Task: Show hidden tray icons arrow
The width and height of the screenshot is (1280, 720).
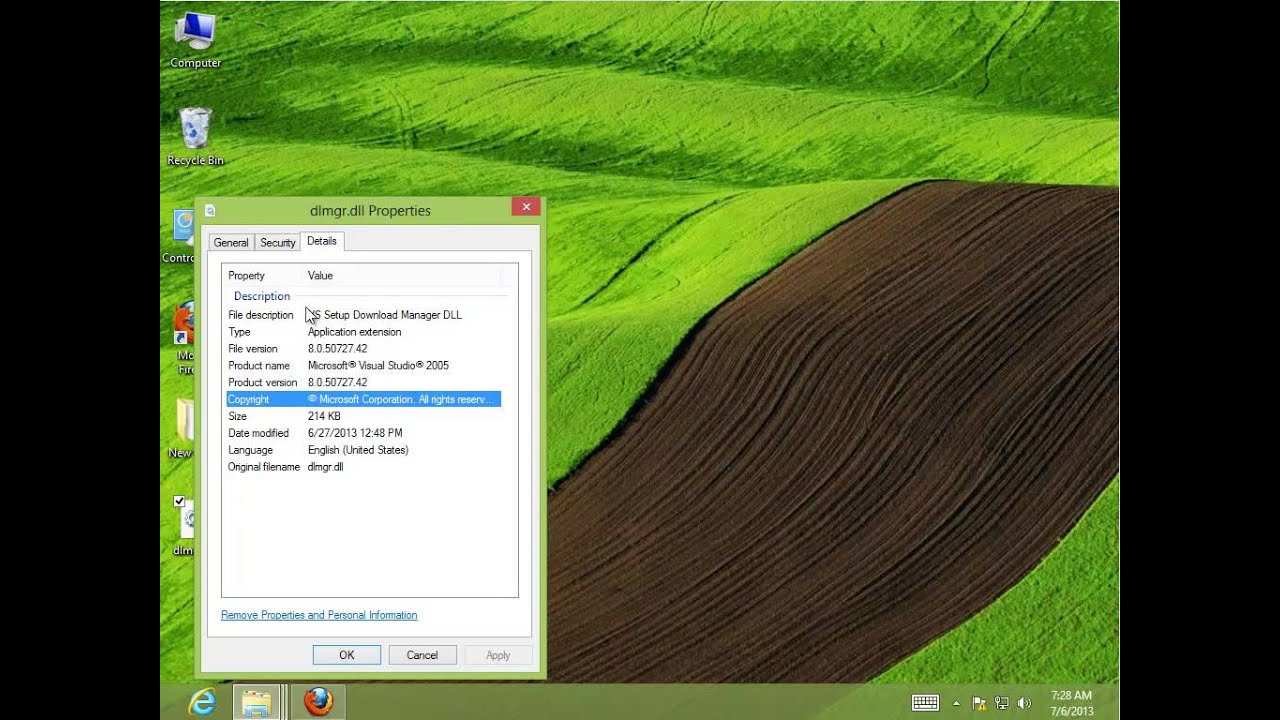Action: click(957, 703)
